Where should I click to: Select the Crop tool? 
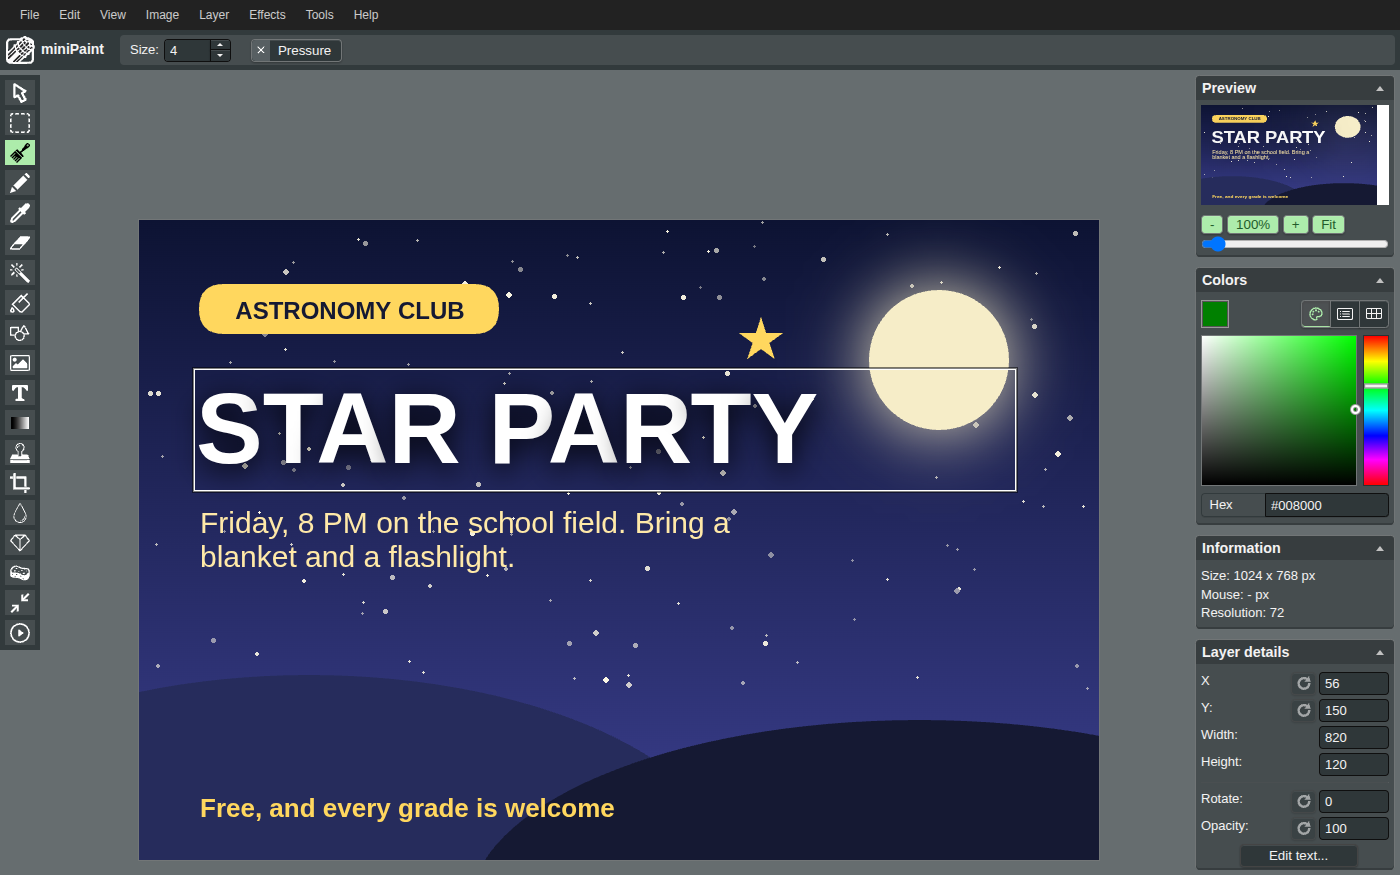tap(20, 483)
